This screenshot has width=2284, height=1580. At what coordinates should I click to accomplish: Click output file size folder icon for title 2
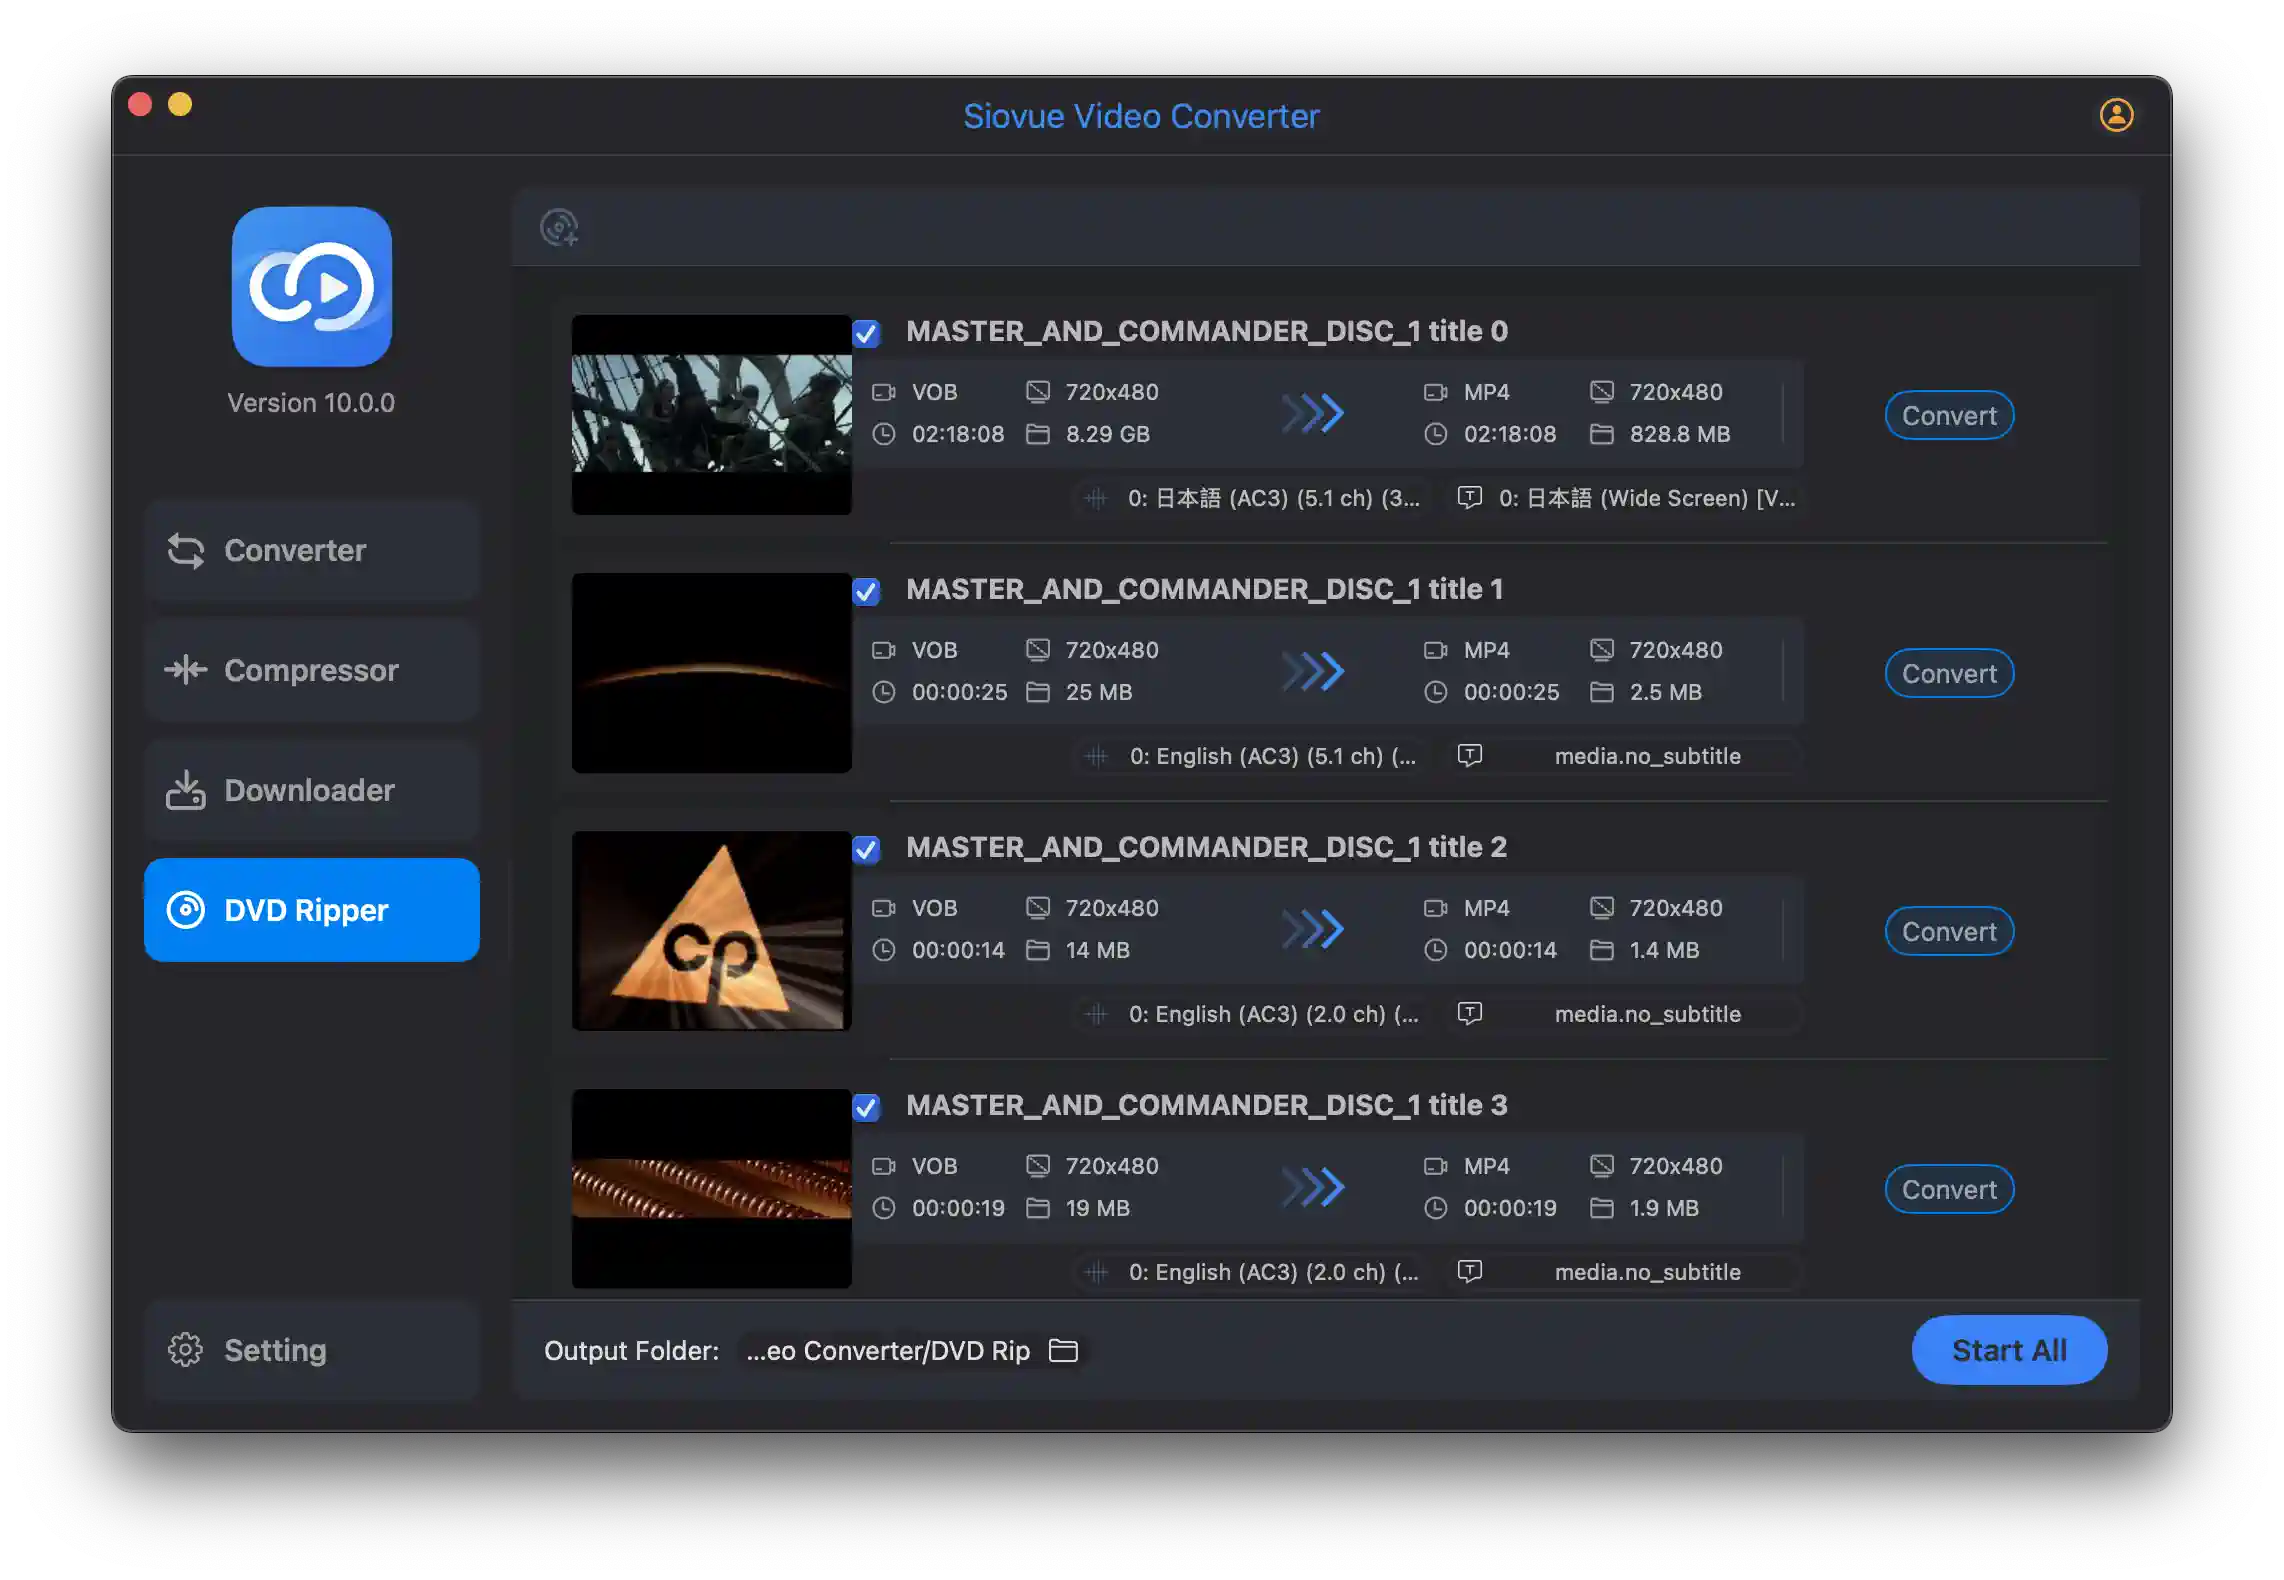click(x=1601, y=950)
